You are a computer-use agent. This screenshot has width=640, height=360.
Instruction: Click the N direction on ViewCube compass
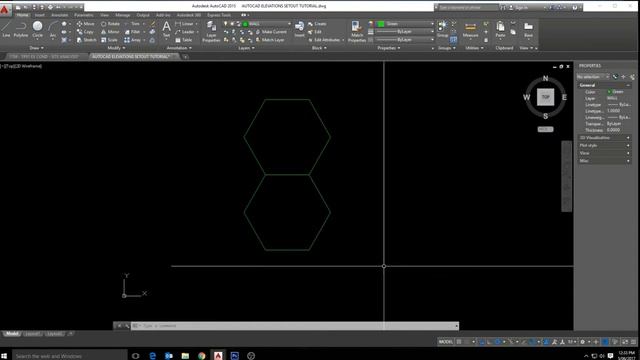545,78
